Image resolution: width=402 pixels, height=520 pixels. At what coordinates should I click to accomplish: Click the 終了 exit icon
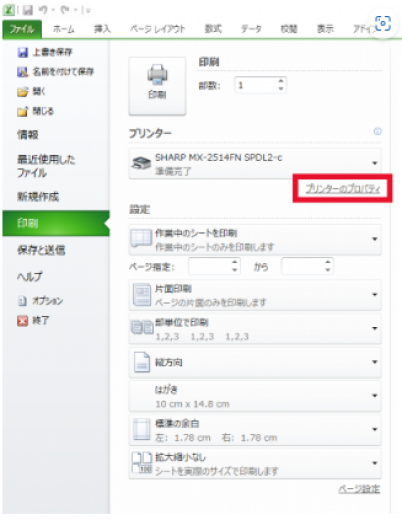pyautogui.click(x=23, y=321)
